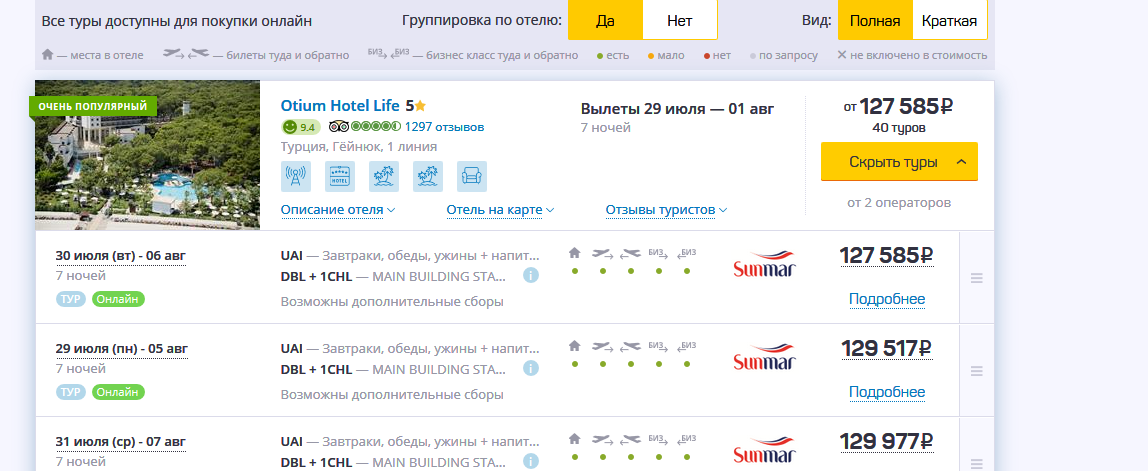Click the green 9.4 smiley rating badge

[x=300, y=127]
